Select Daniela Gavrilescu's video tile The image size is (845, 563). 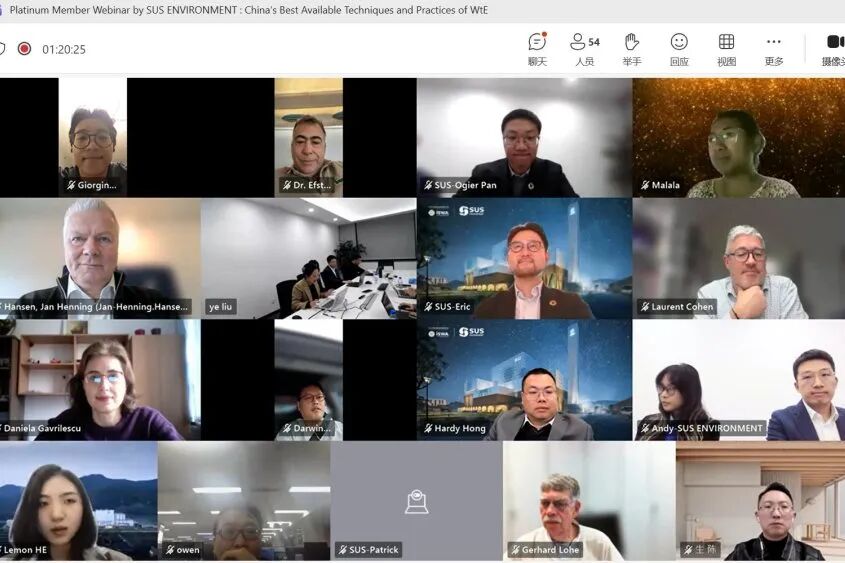(100, 380)
